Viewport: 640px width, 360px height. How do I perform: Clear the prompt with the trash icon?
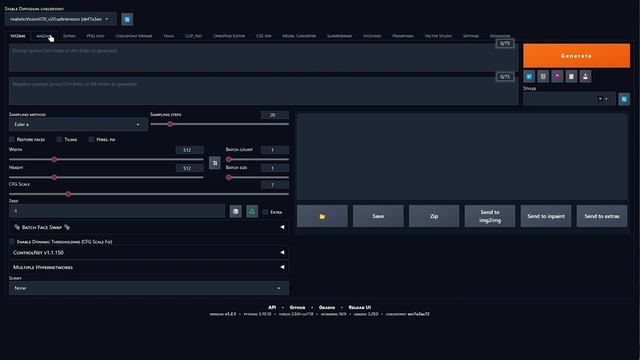543,76
